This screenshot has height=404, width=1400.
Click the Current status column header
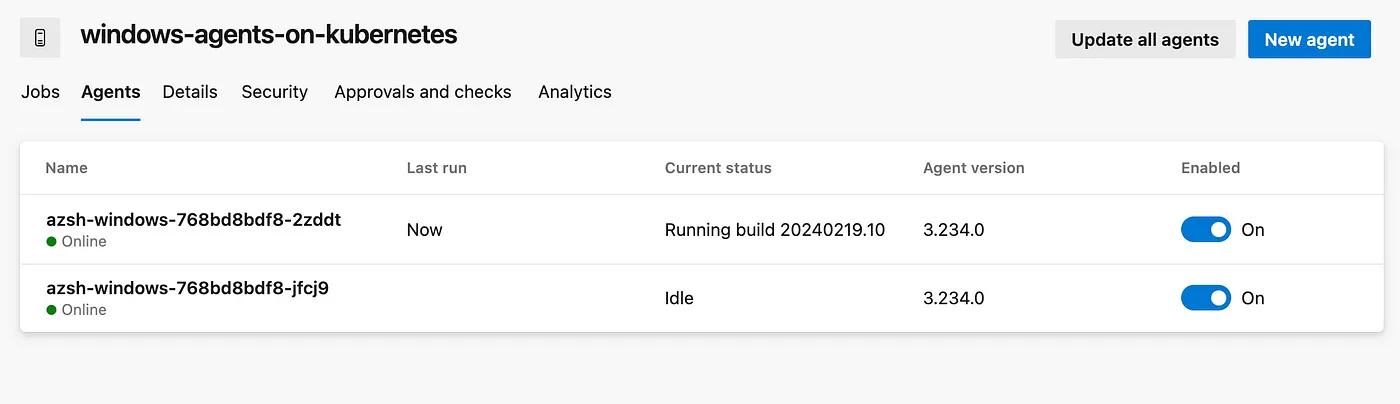tap(718, 168)
